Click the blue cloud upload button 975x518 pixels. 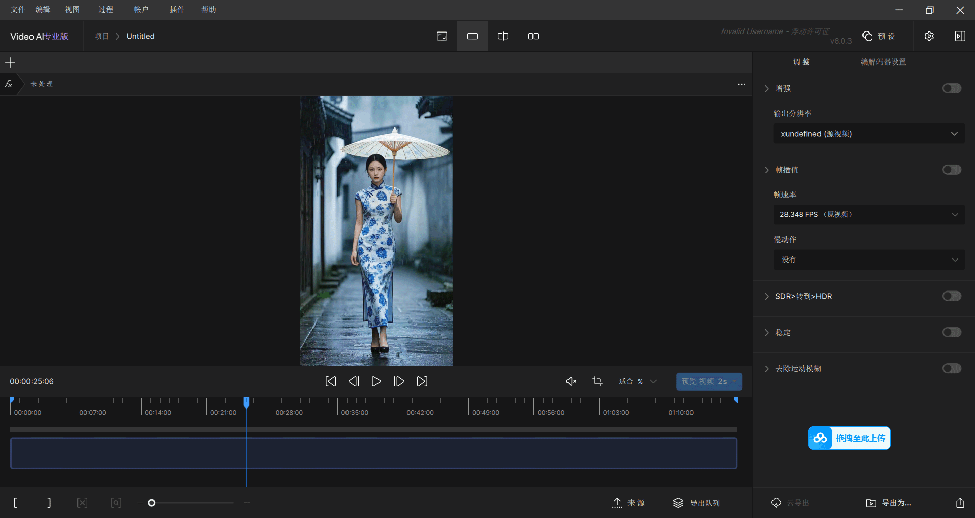point(849,438)
